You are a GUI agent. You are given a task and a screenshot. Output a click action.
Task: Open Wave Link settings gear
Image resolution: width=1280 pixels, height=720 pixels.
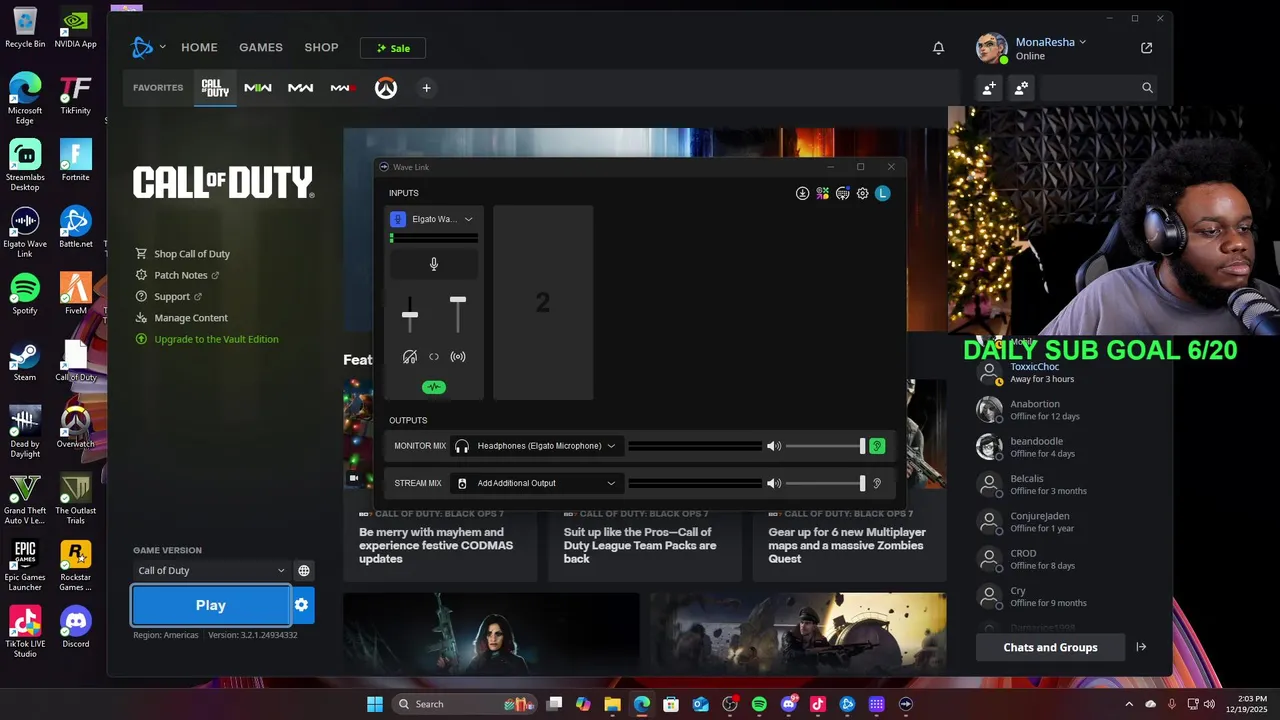pos(862,193)
